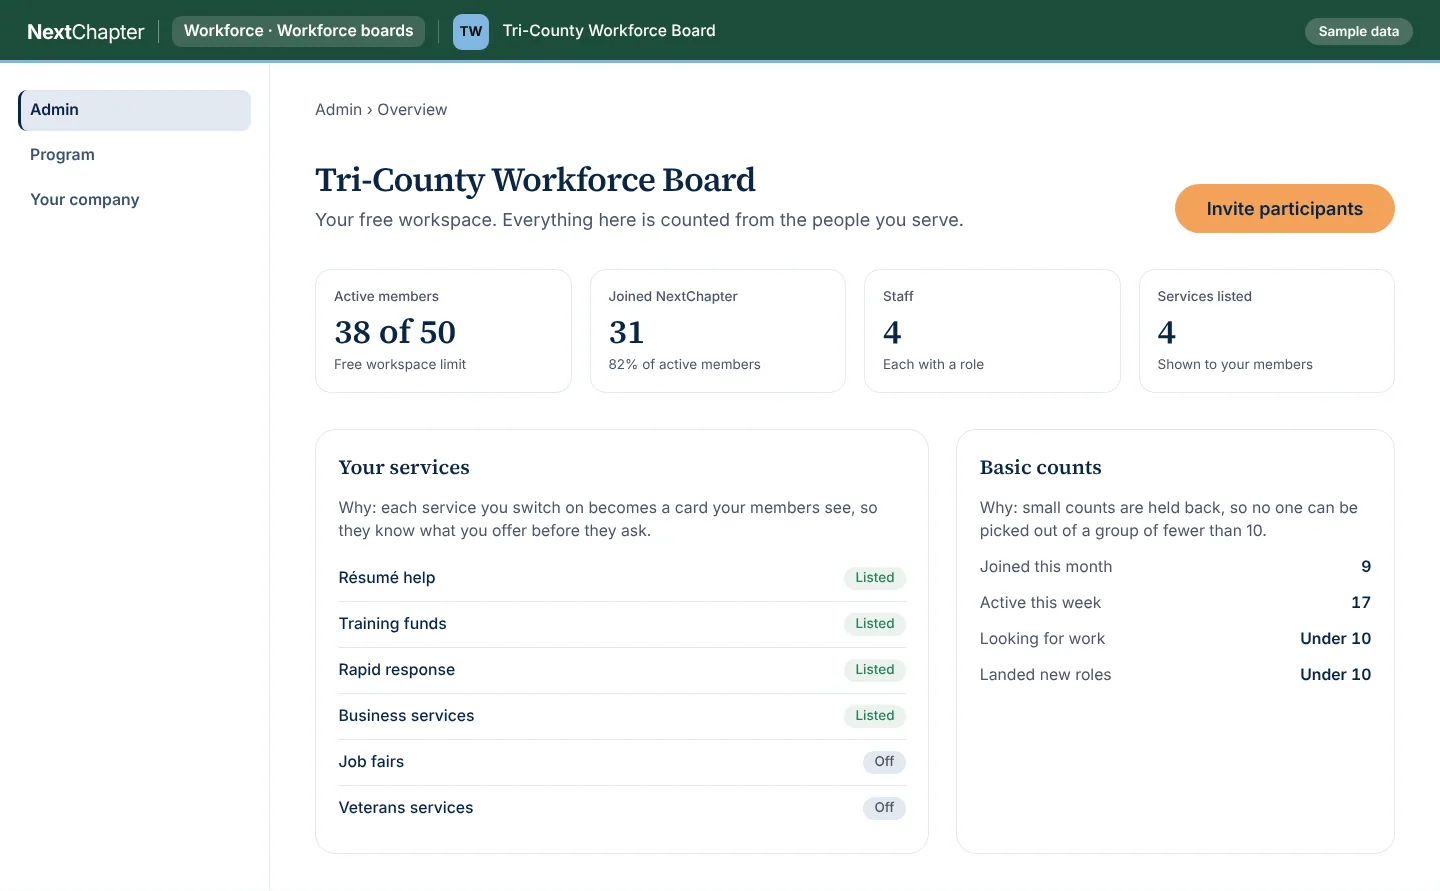Open the Workforce · Workforce boards selector
This screenshot has height=891, width=1440.
298,31
